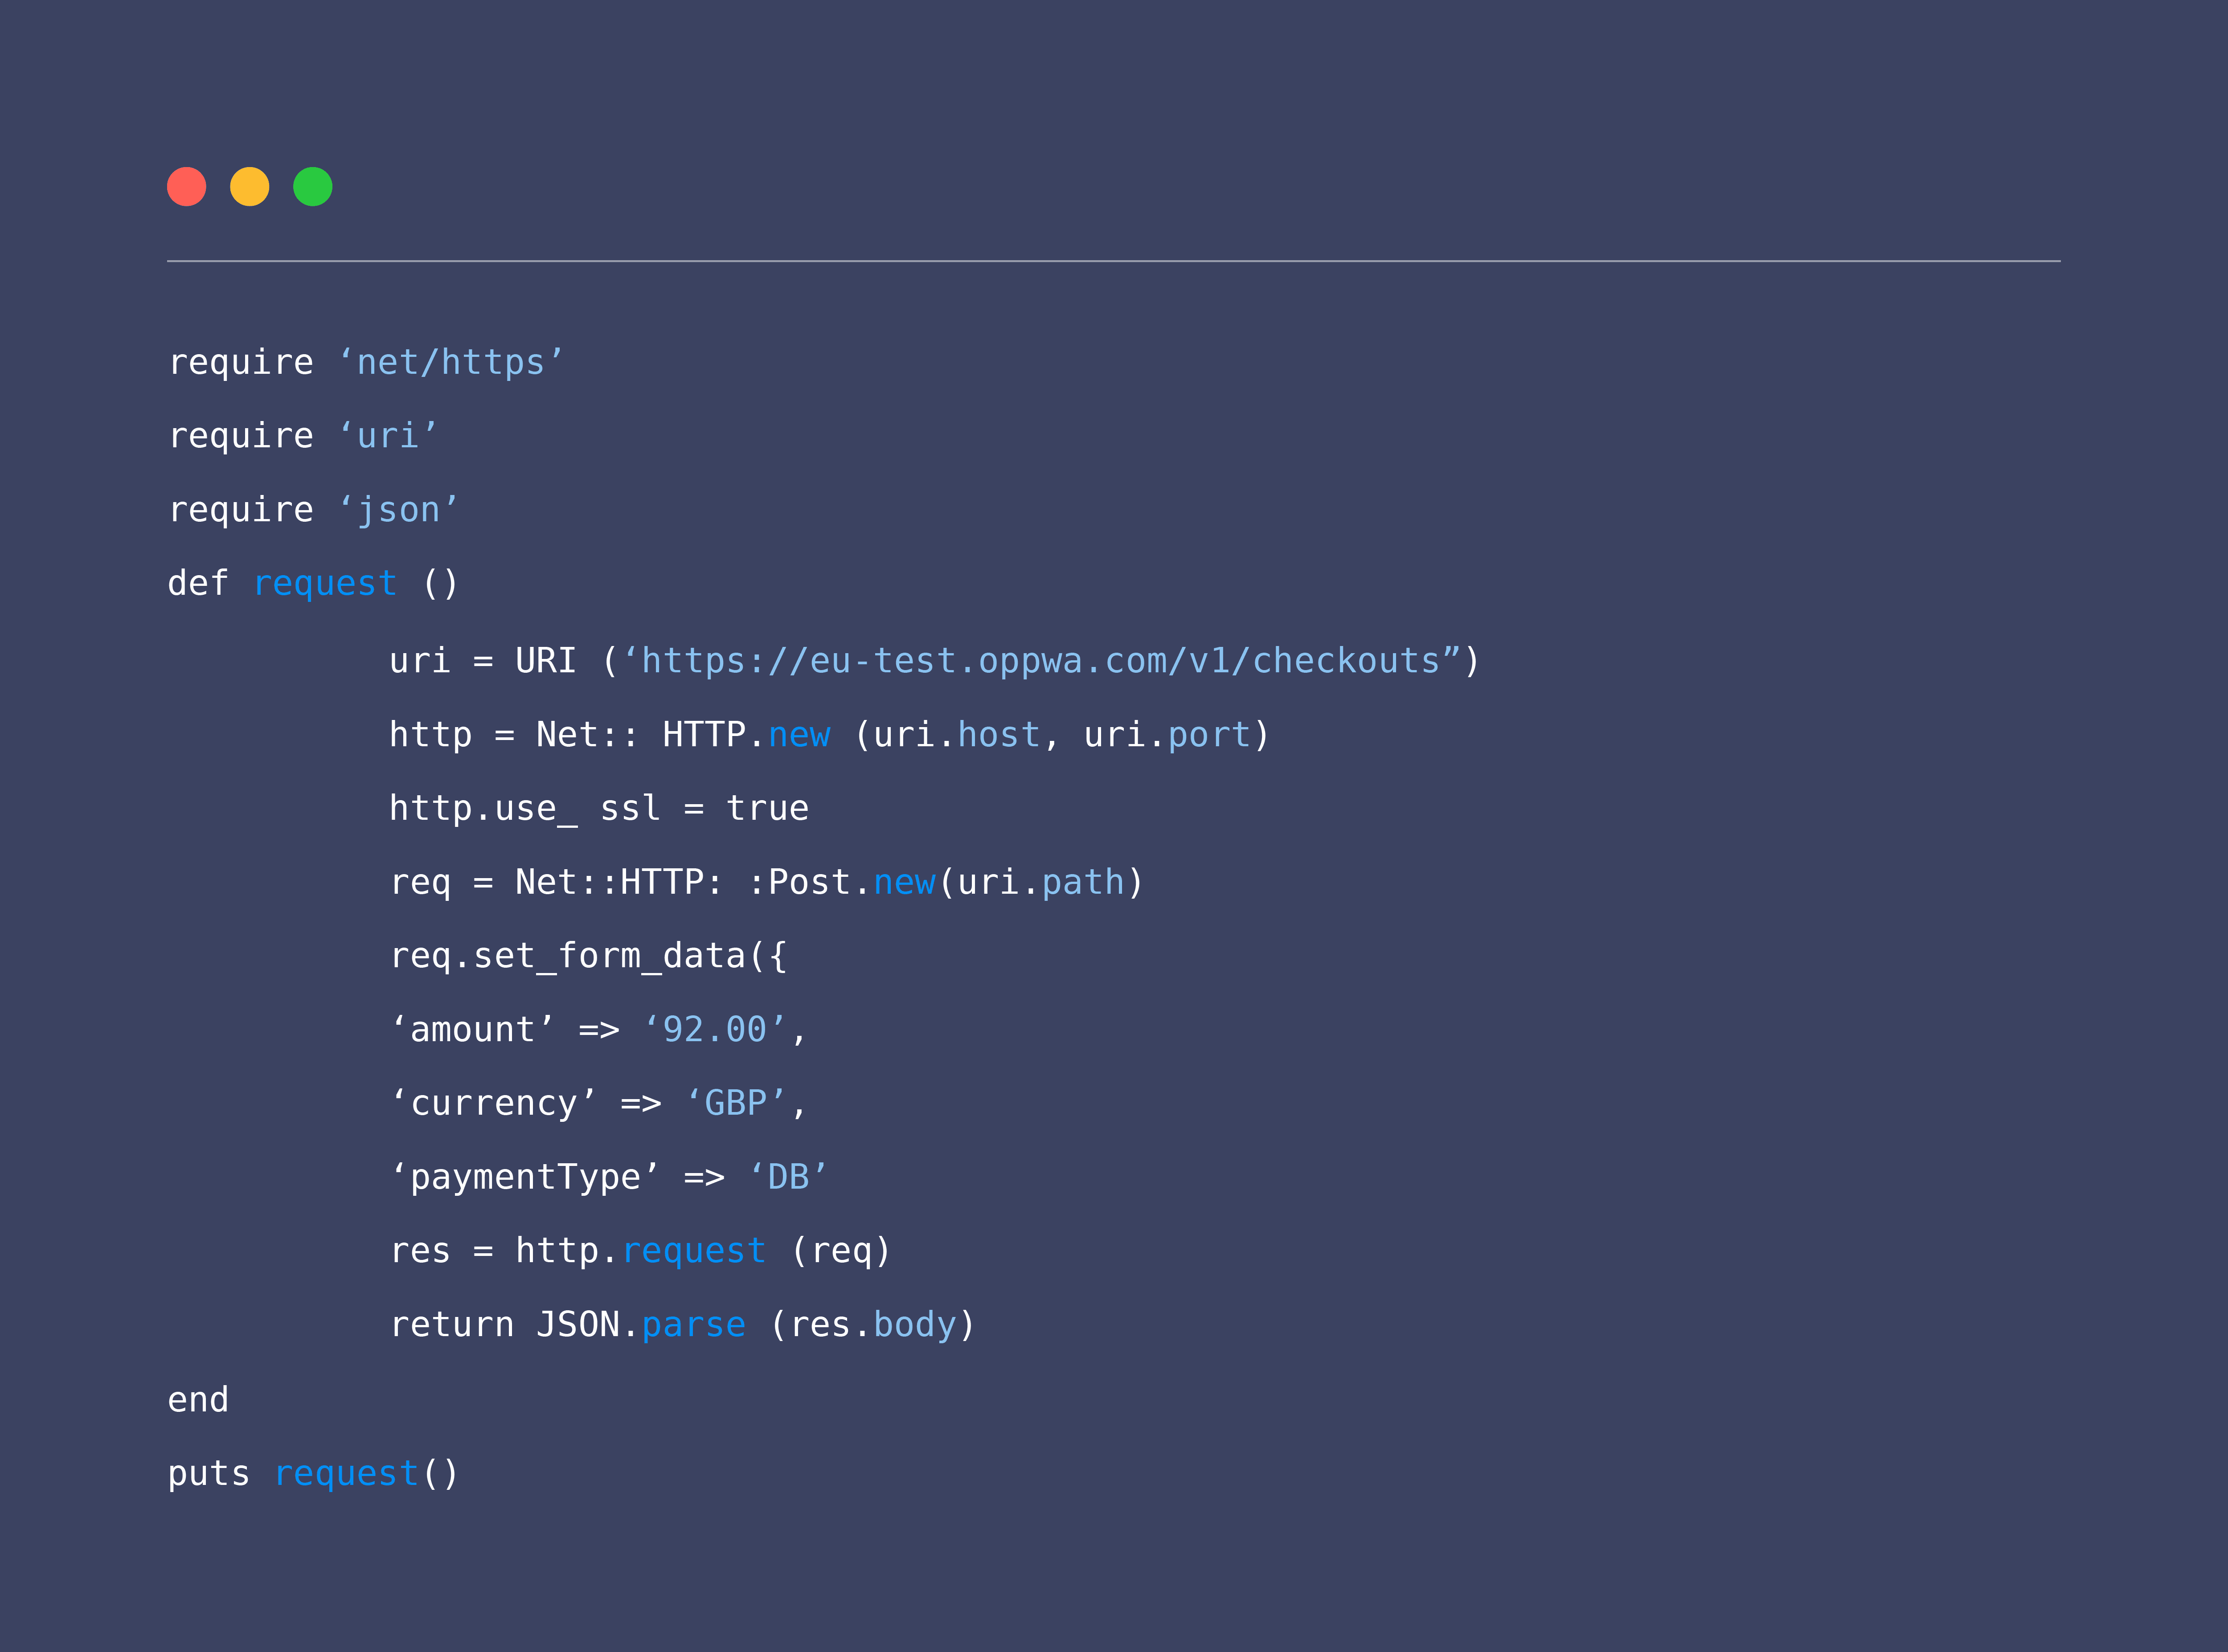Click the line require 'json'
The width and height of the screenshot is (2228, 1652).
click(313, 510)
